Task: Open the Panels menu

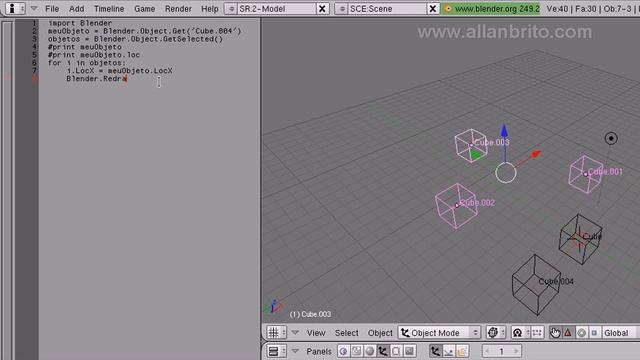Action: coord(319,351)
